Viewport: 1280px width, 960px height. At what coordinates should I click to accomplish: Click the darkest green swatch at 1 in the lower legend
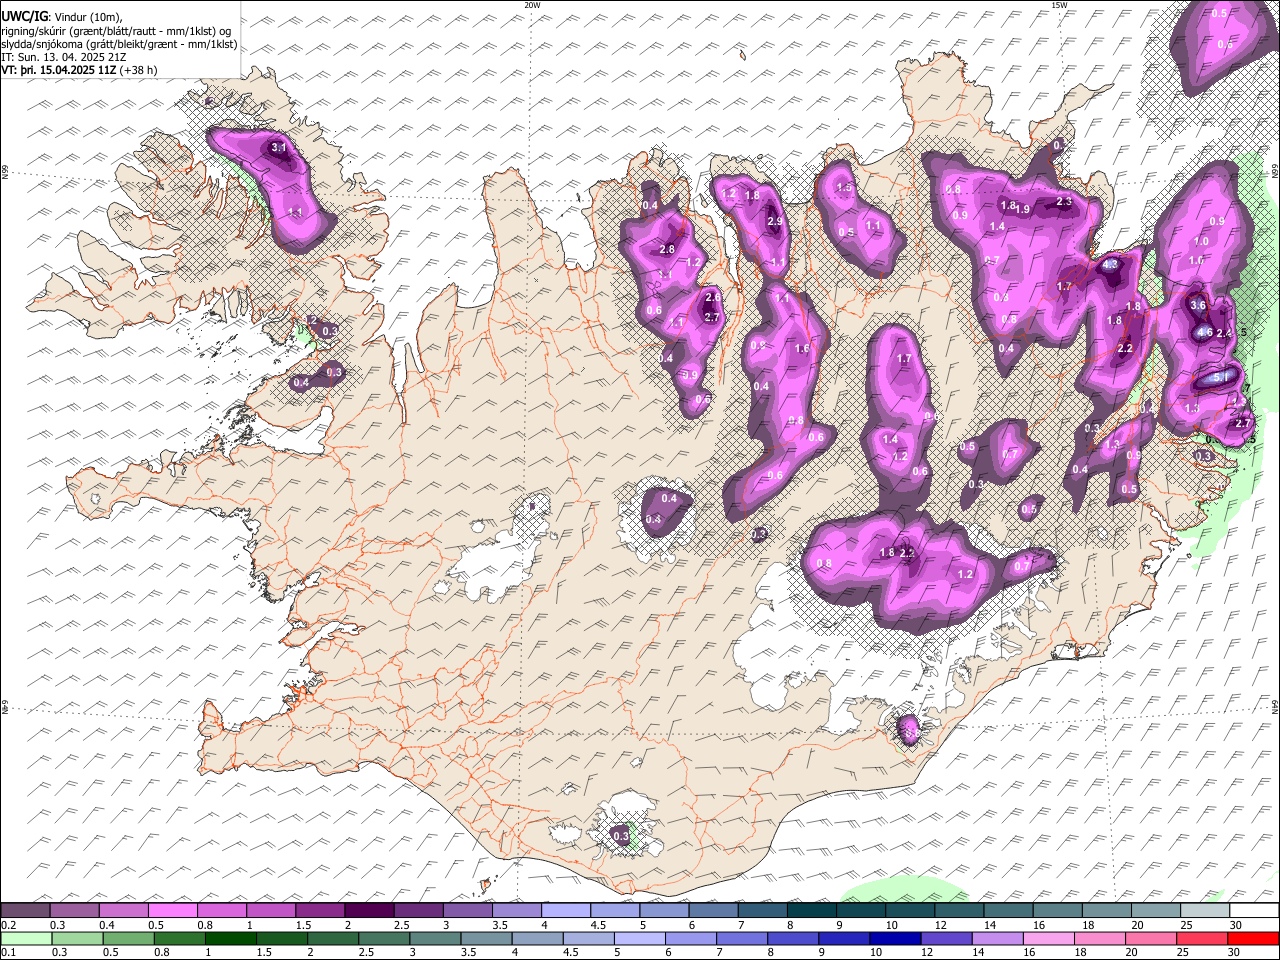(x=231, y=938)
